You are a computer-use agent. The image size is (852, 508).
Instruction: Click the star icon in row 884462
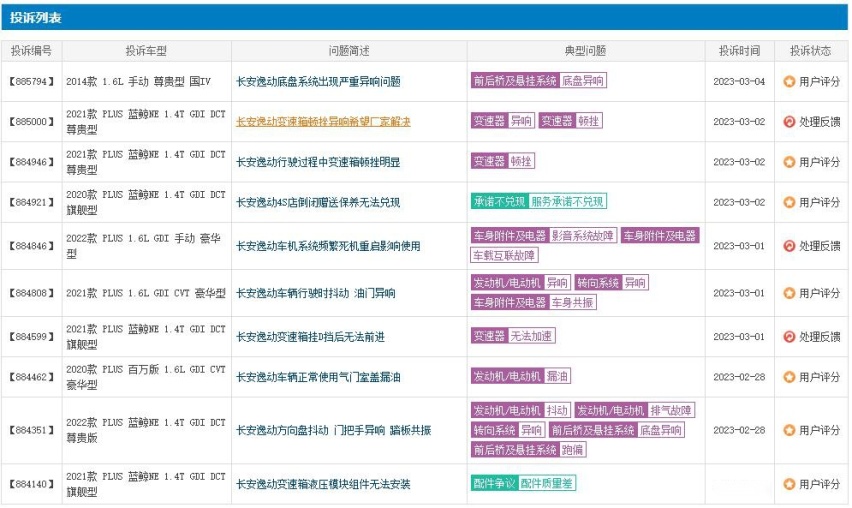tap(789, 377)
